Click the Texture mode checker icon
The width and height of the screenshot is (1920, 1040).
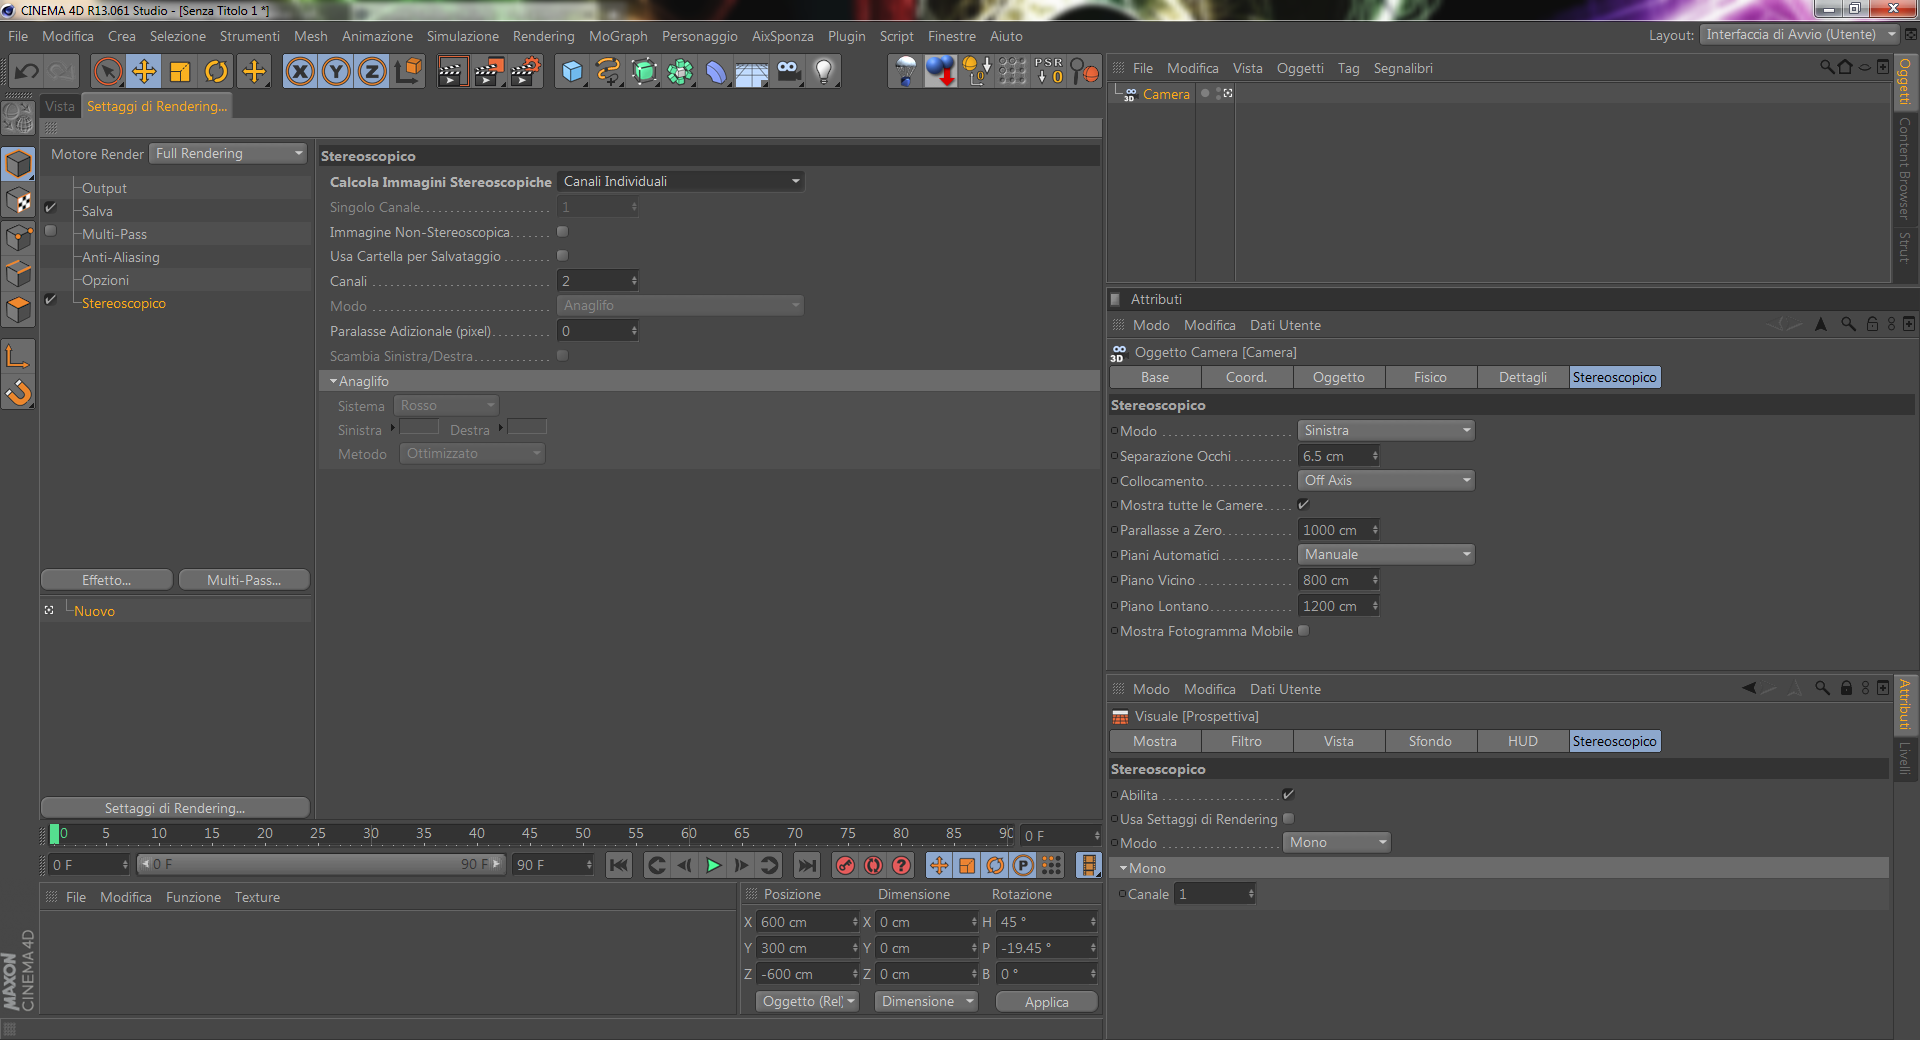[x=19, y=201]
